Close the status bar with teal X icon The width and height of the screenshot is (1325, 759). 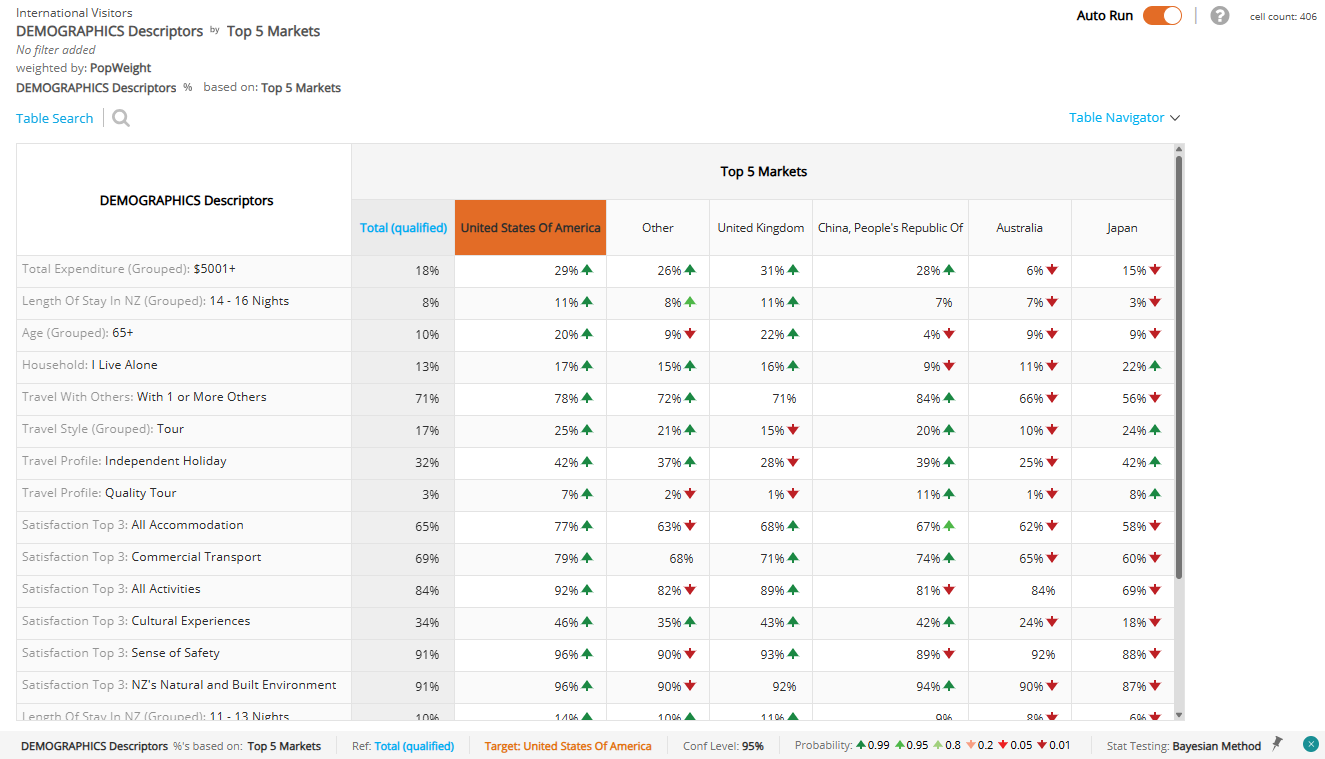coord(1311,744)
